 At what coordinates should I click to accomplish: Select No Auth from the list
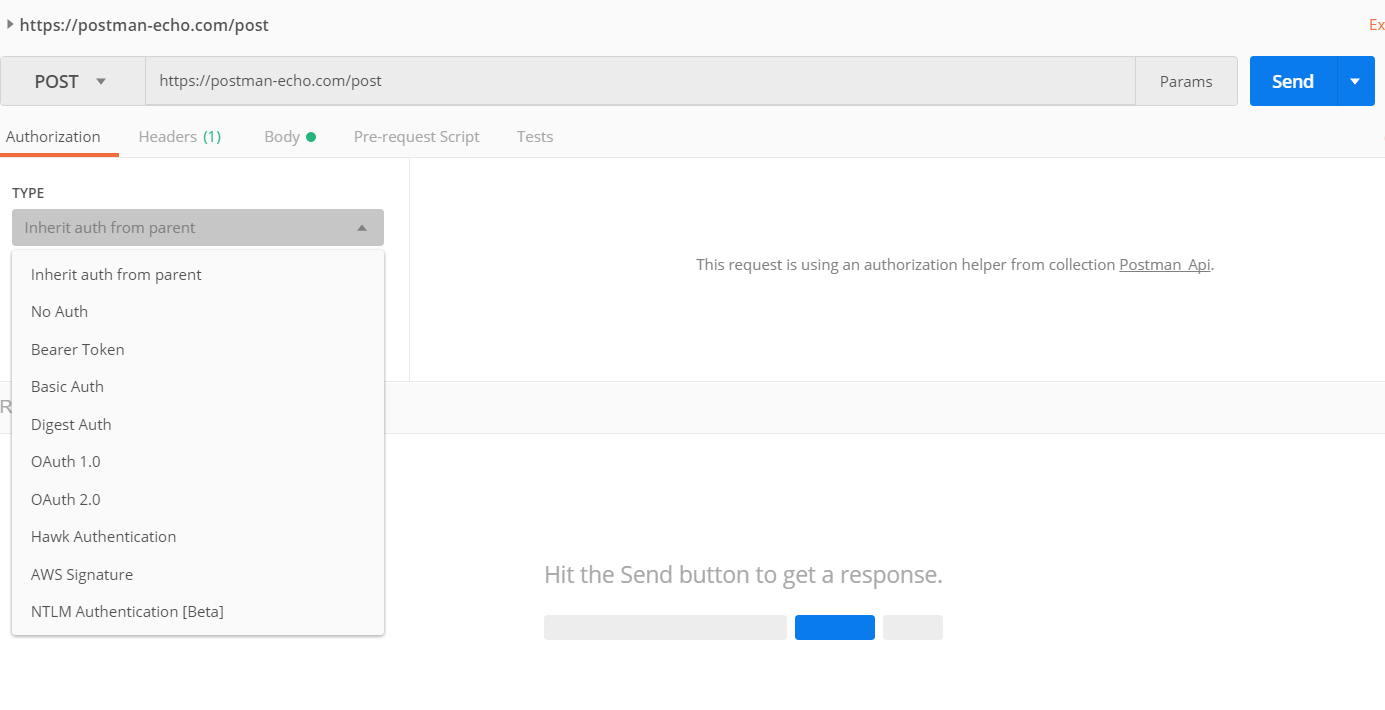(x=59, y=311)
